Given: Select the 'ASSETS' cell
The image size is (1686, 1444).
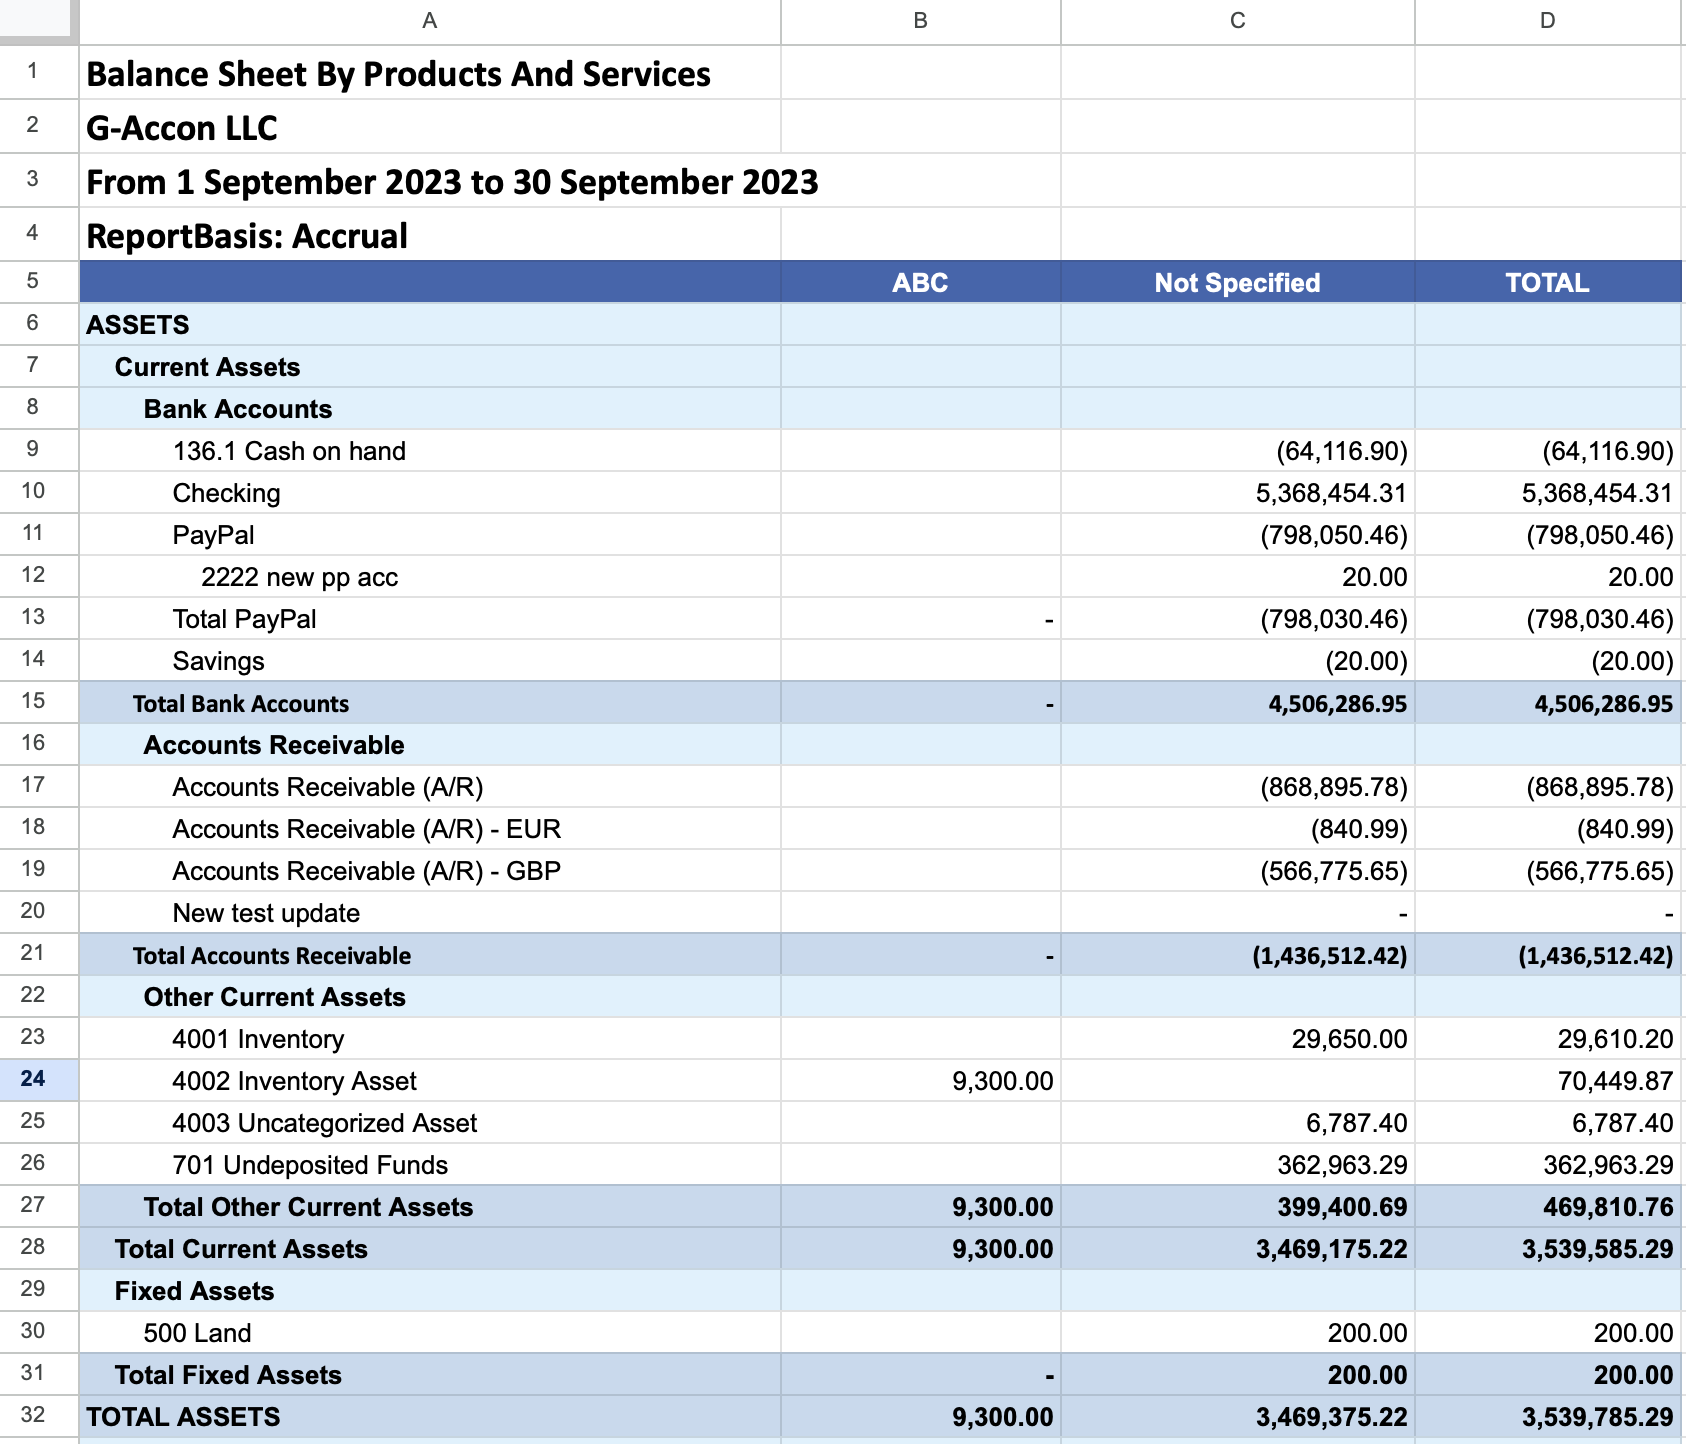Looking at the screenshot, I should [x=430, y=324].
